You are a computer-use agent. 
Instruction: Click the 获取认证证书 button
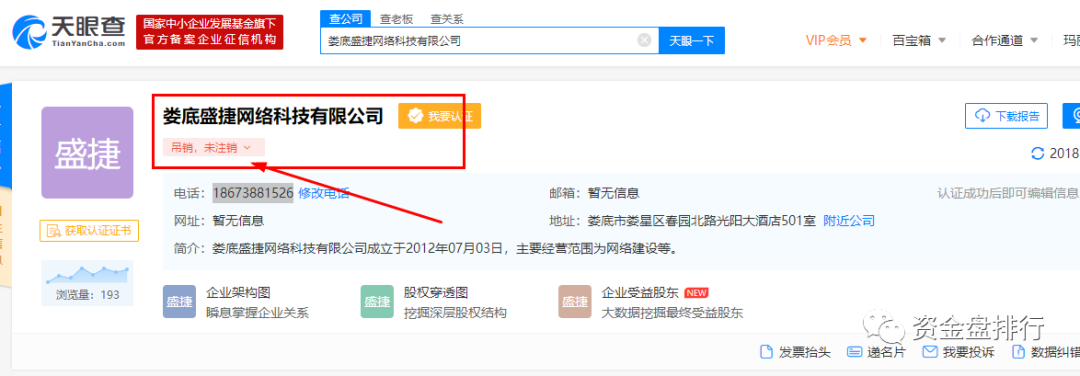(x=89, y=231)
